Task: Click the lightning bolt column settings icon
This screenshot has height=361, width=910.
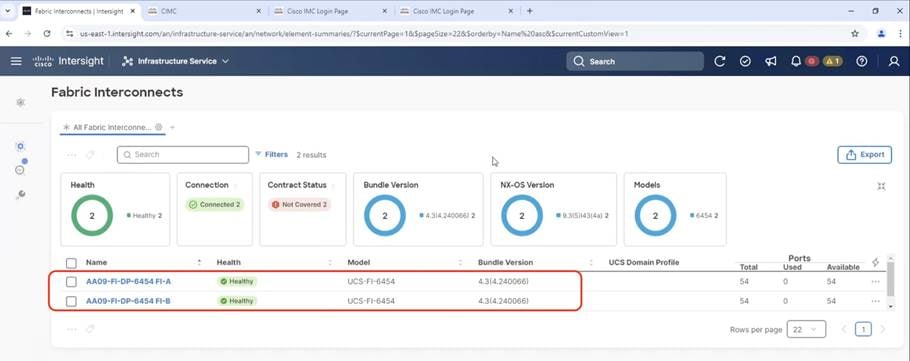Action: (875, 262)
